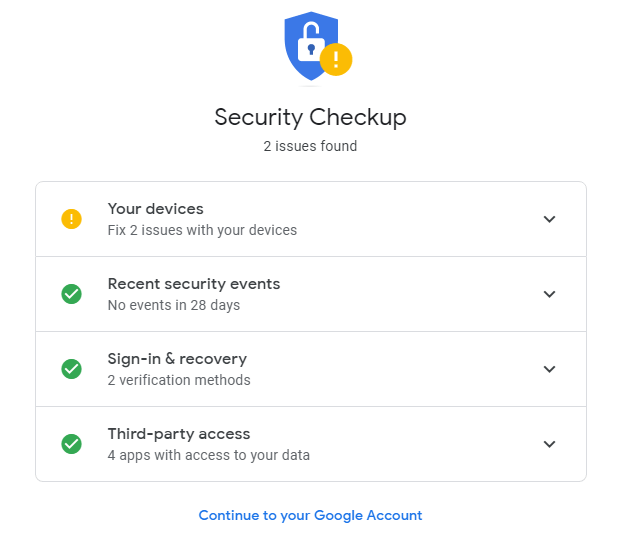The height and width of the screenshot is (550, 630).
Task: Click the Security Checkup title
Action: click(310, 117)
